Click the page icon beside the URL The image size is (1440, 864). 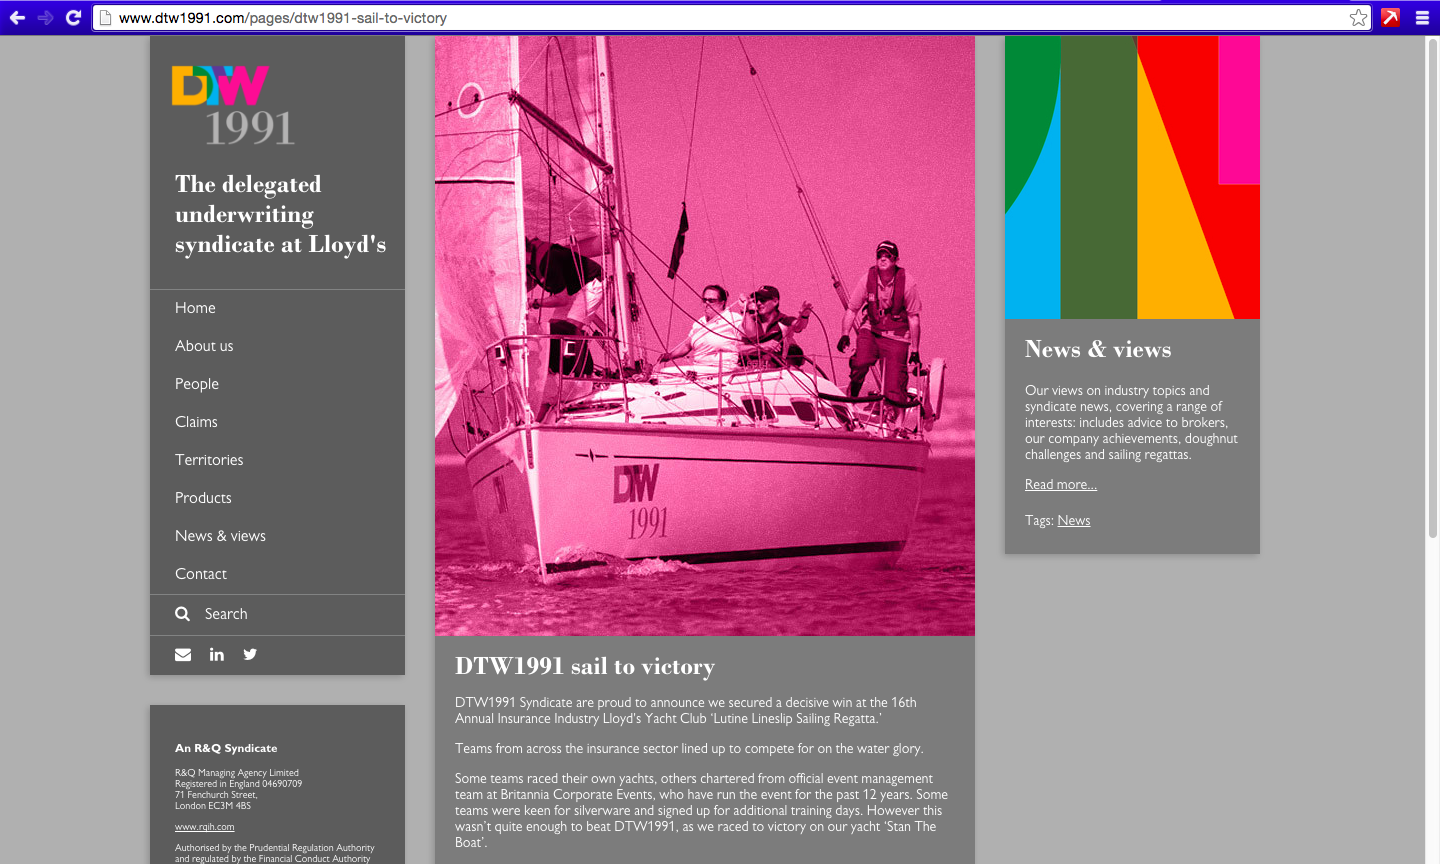[x=105, y=18]
